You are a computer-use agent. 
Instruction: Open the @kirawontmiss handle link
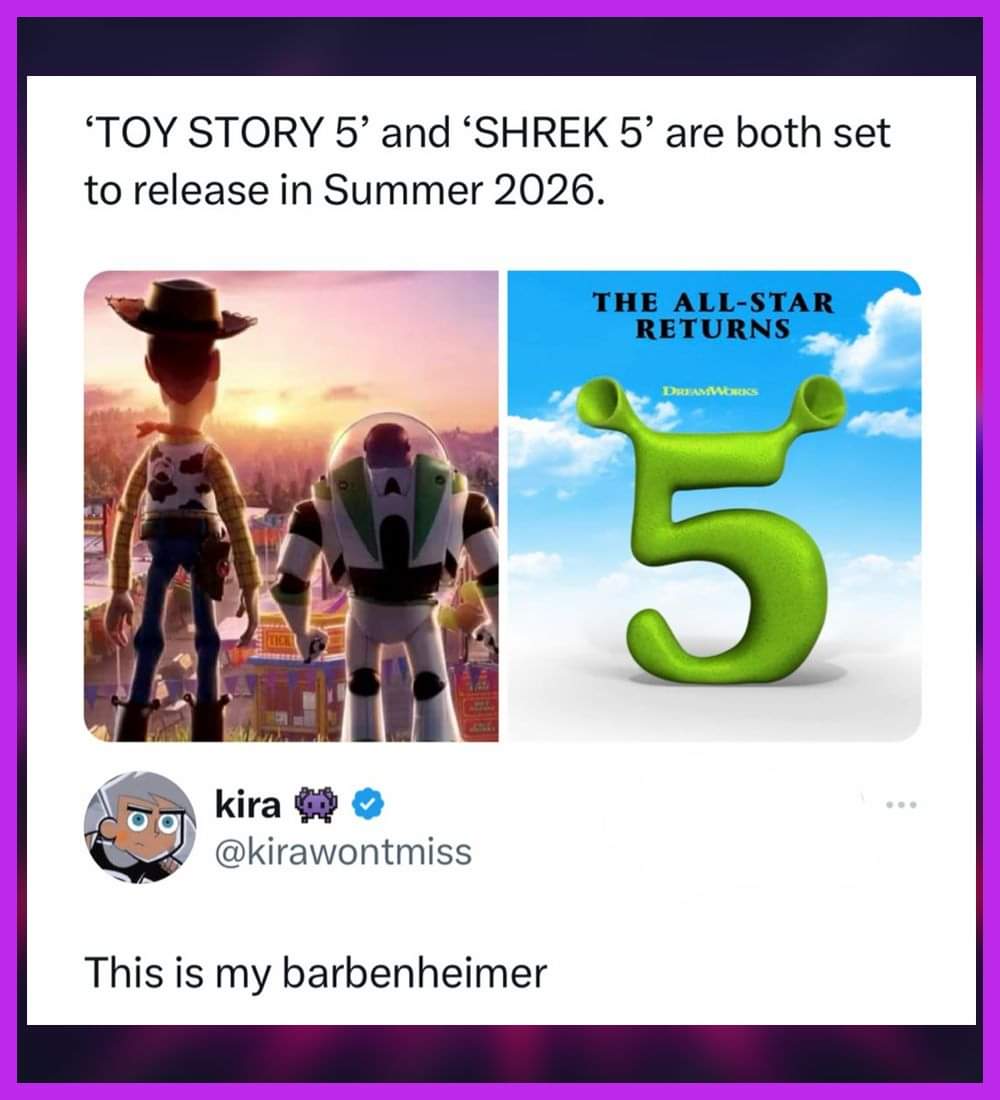click(x=343, y=852)
